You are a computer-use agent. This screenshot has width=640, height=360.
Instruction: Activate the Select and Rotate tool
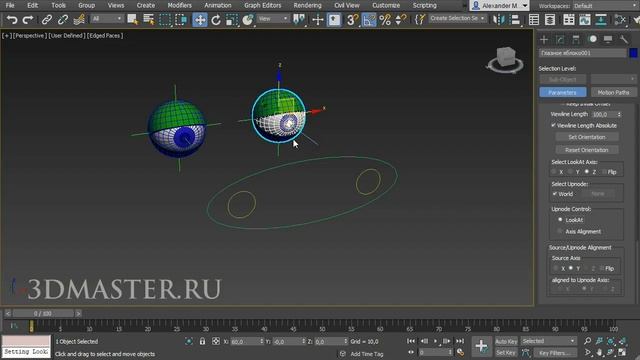216,20
